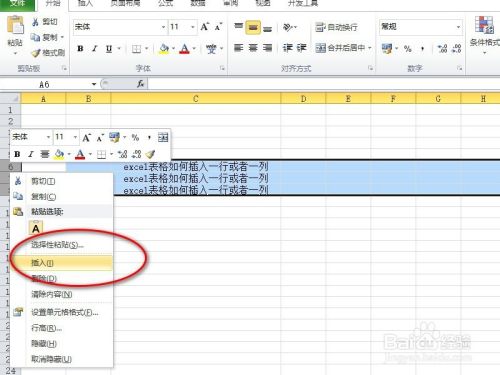This screenshot has height=375, width=500.
Task: Click the Name Box showing A6
Action: click(44, 84)
